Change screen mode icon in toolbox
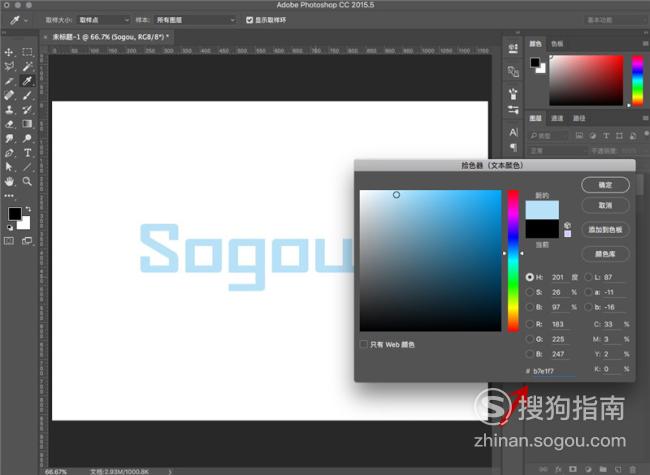The width and height of the screenshot is (650, 475). [x=27, y=241]
